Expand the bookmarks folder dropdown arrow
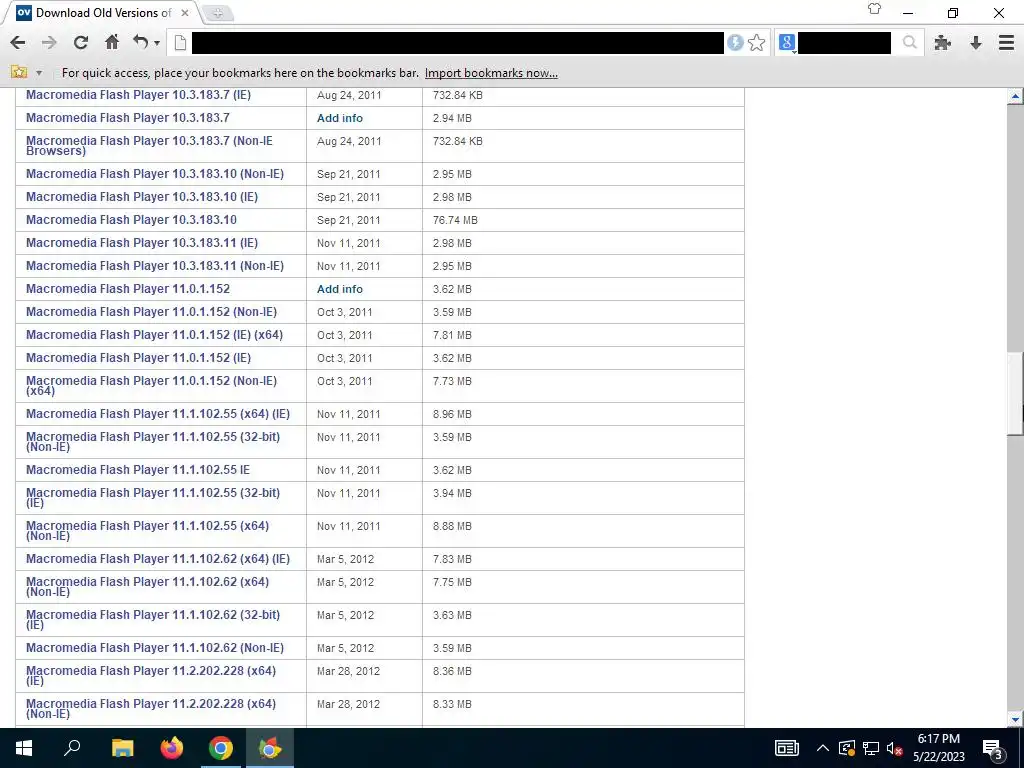 (39, 73)
